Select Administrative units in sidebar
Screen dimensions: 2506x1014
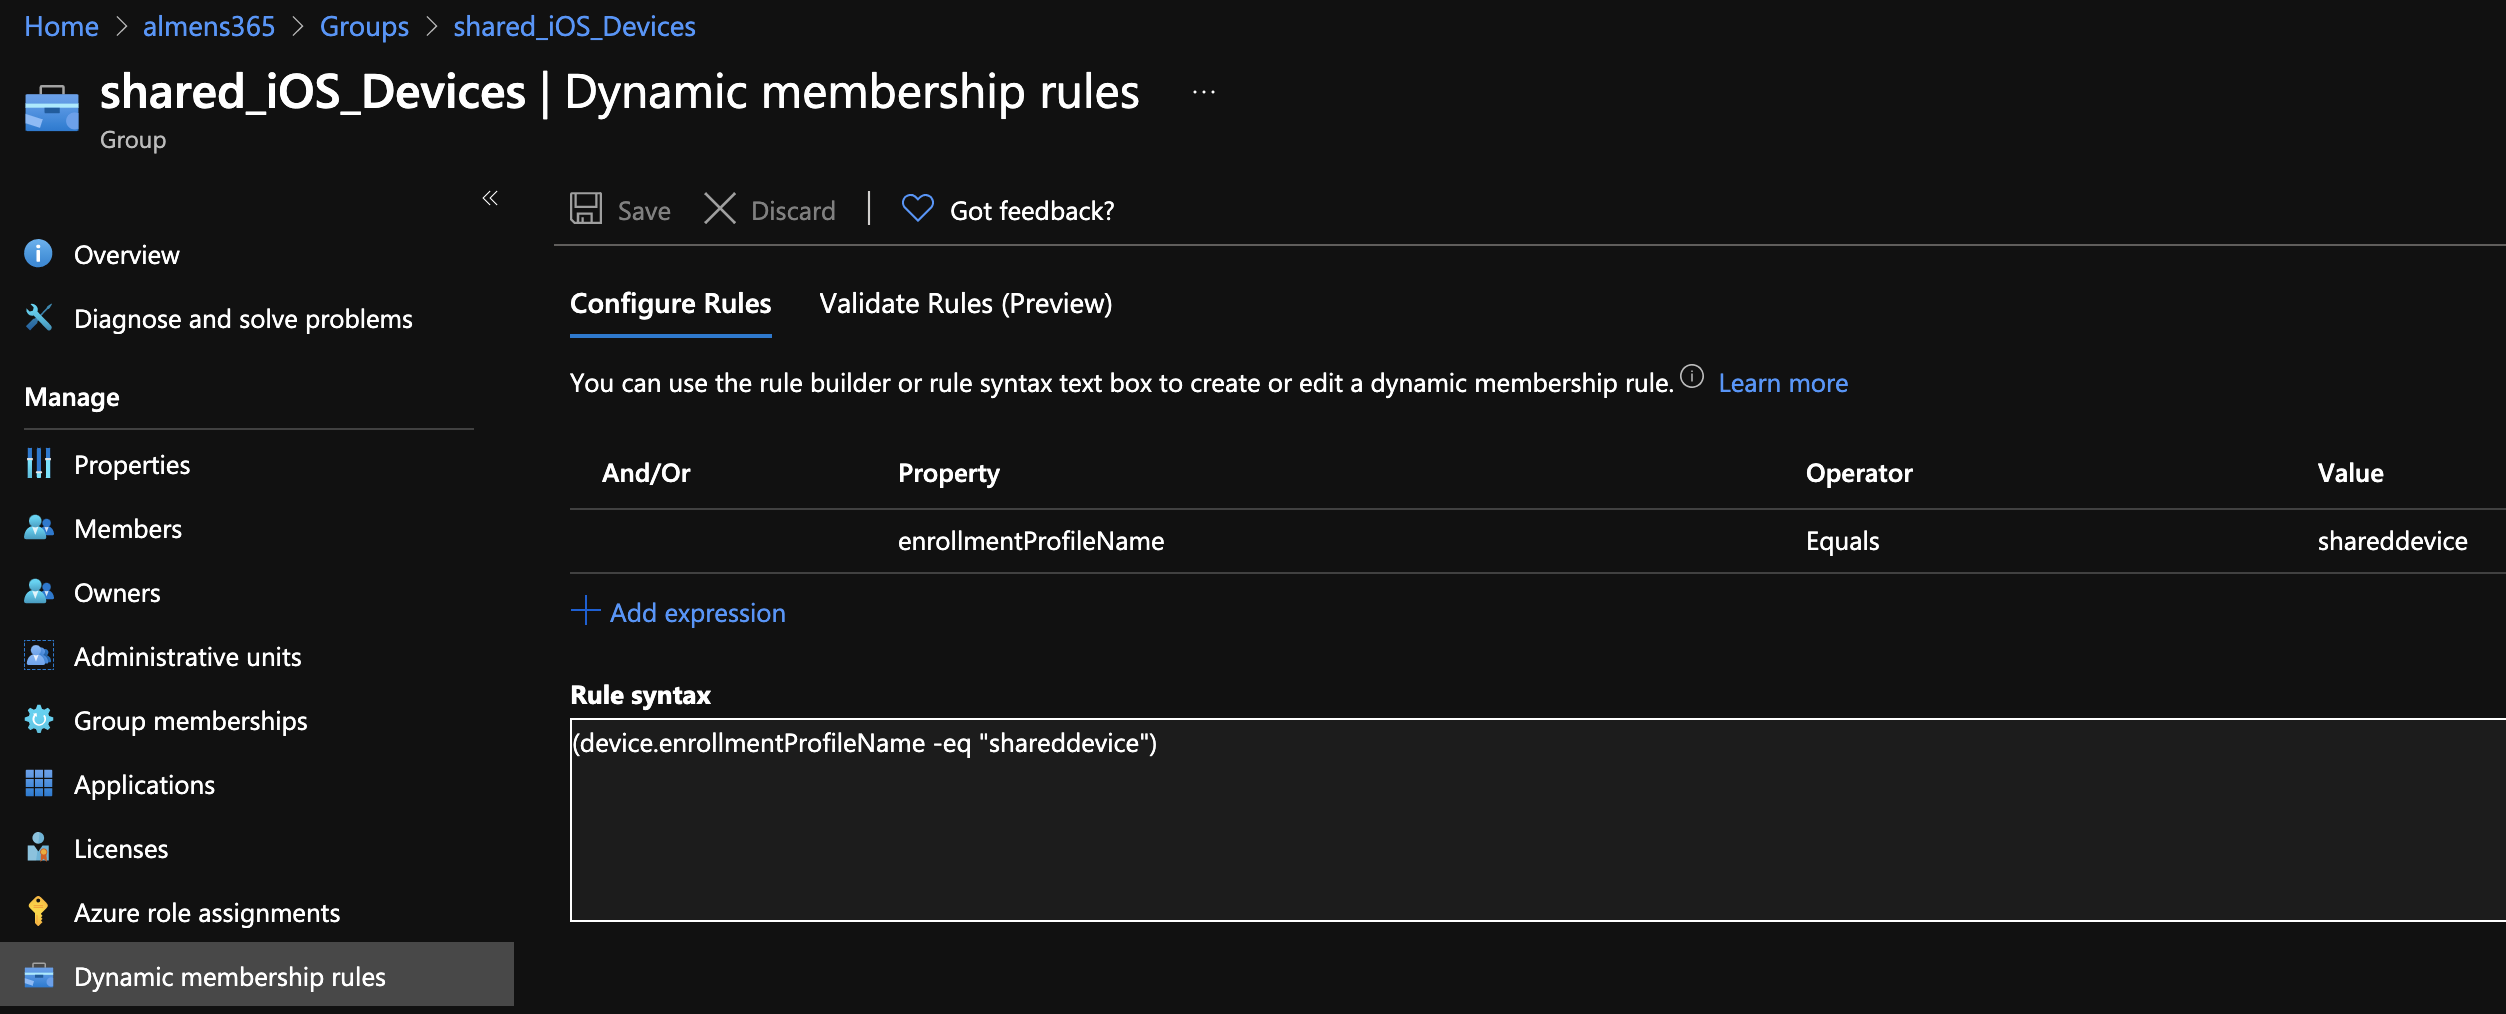pos(187,657)
